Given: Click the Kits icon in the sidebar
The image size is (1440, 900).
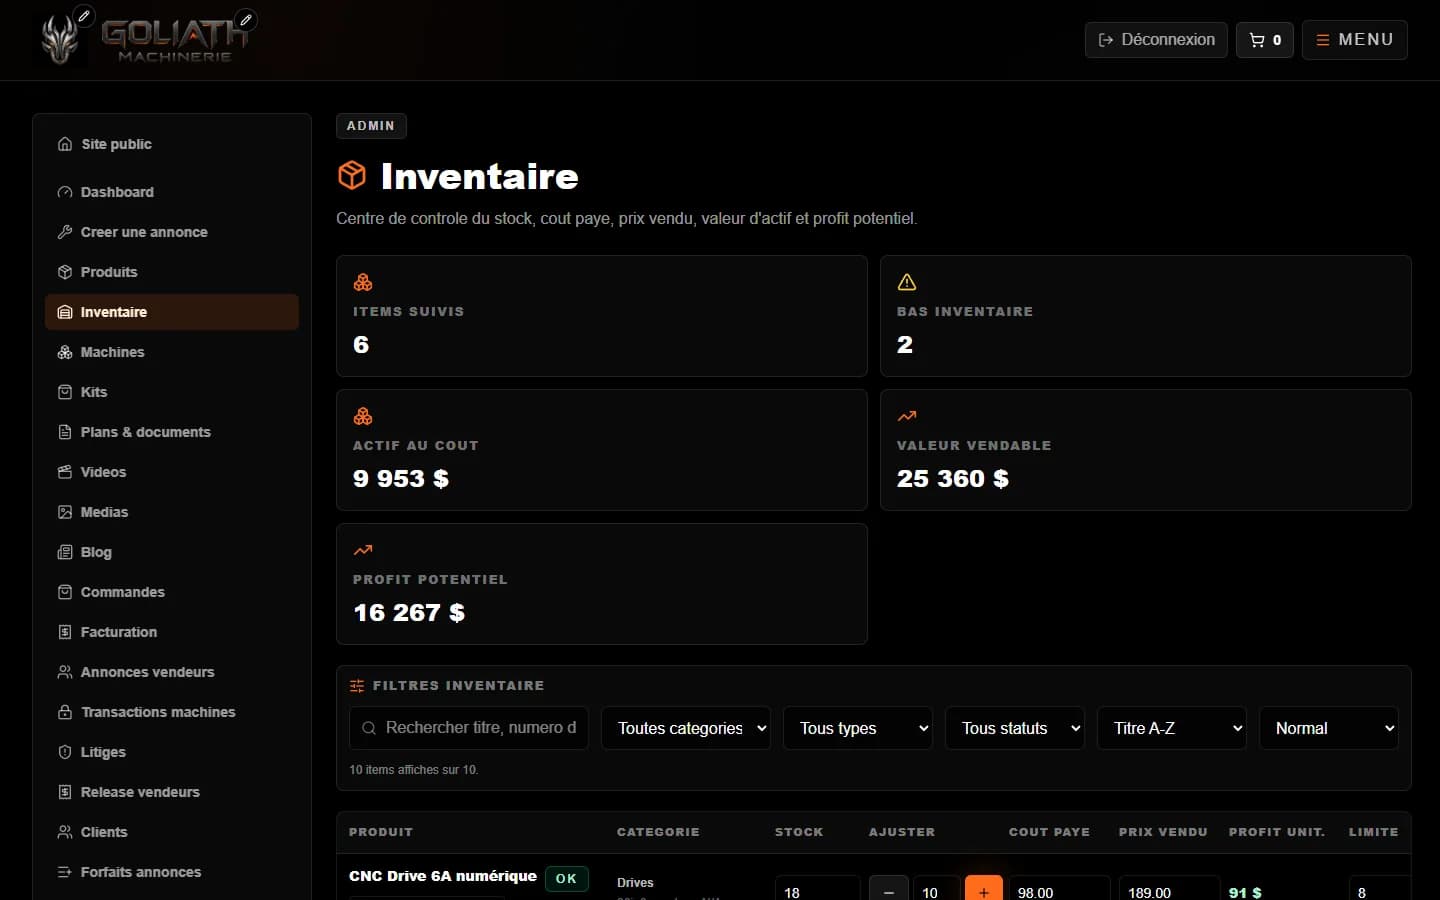Looking at the screenshot, I should 65,392.
